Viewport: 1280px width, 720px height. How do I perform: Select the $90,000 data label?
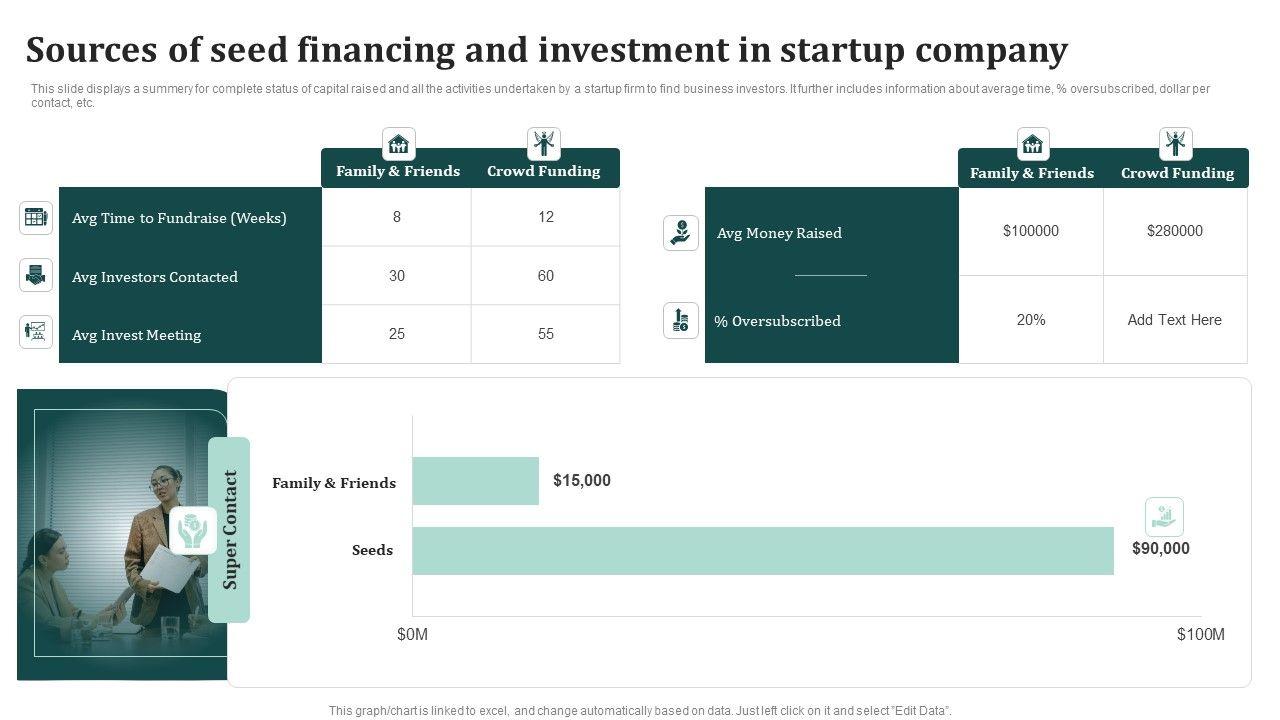pos(1160,548)
